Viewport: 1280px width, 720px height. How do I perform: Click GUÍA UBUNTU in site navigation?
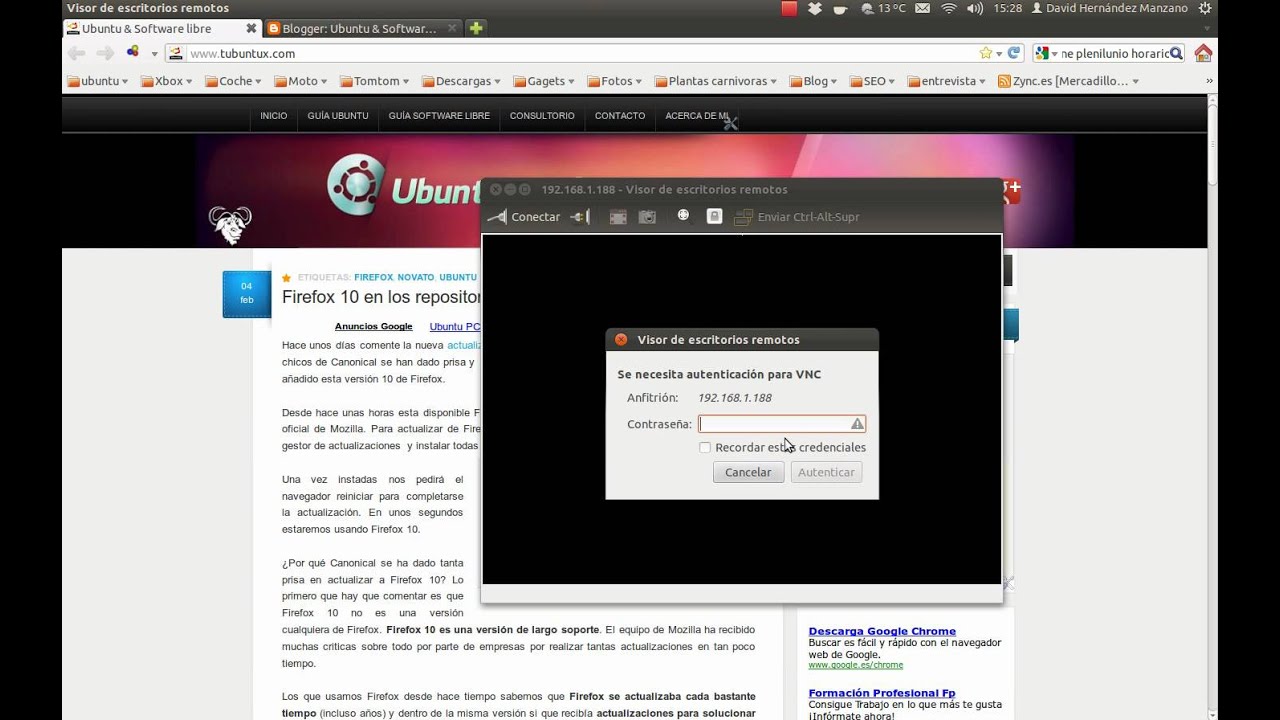(x=338, y=116)
